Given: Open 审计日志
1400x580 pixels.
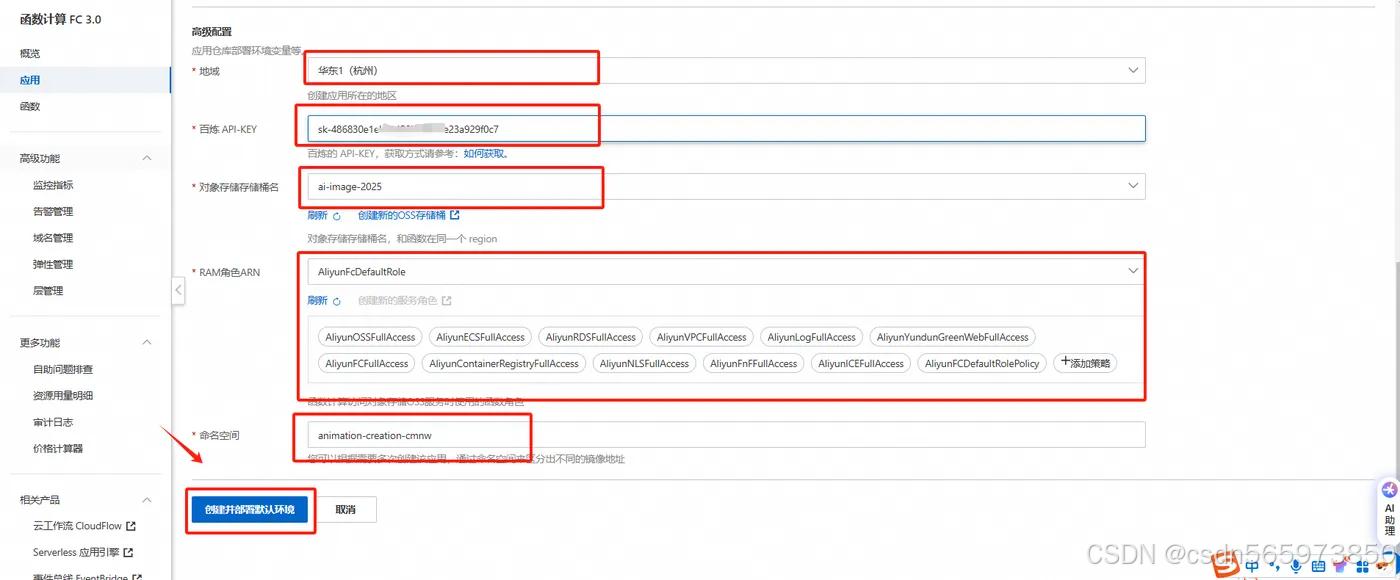Looking at the screenshot, I should (x=53, y=422).
